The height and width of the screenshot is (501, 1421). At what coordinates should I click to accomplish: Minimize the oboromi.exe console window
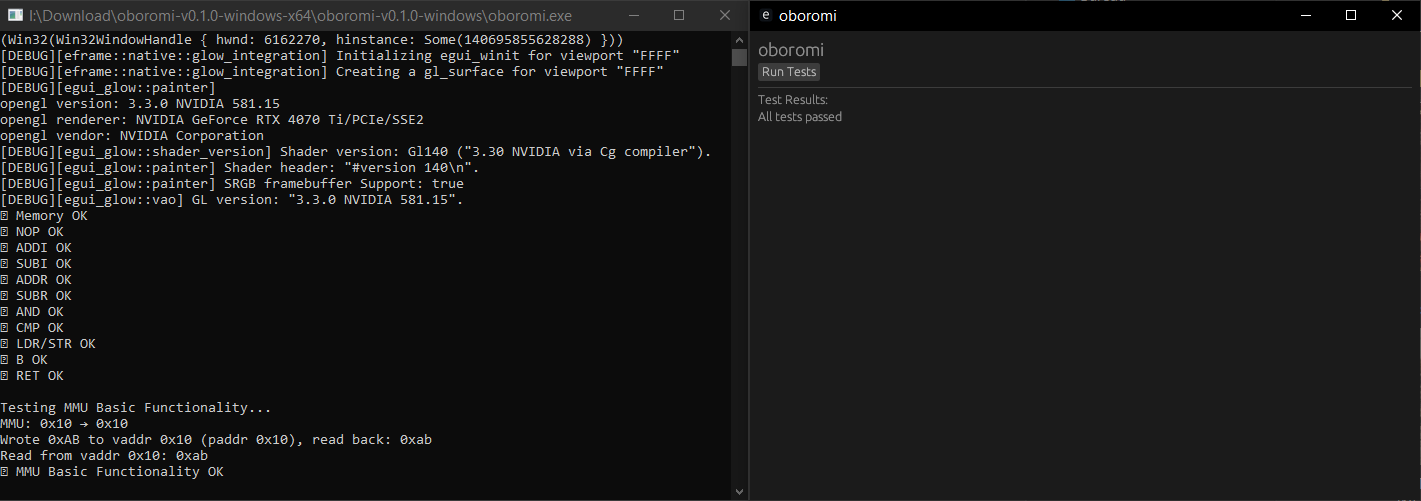(632, 15)
